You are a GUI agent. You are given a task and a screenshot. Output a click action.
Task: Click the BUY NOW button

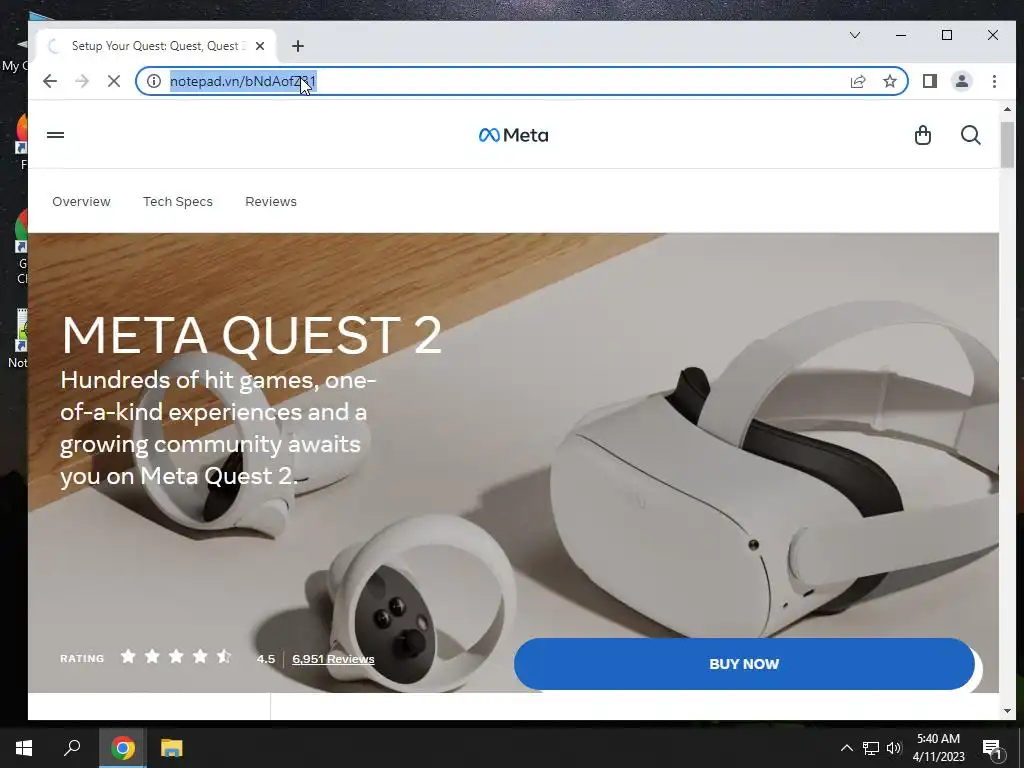pyautogui.click(x=744, y=664)
